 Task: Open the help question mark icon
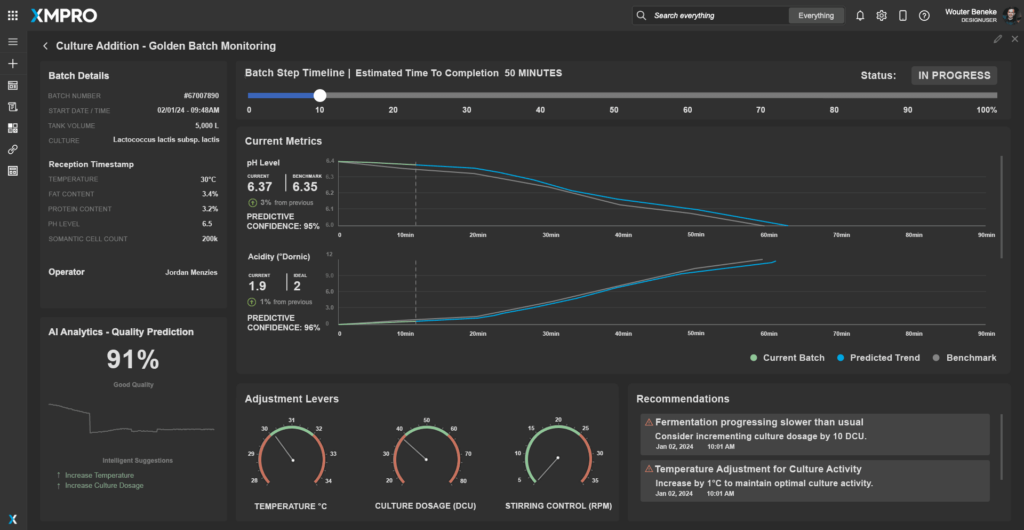(924, 16)
